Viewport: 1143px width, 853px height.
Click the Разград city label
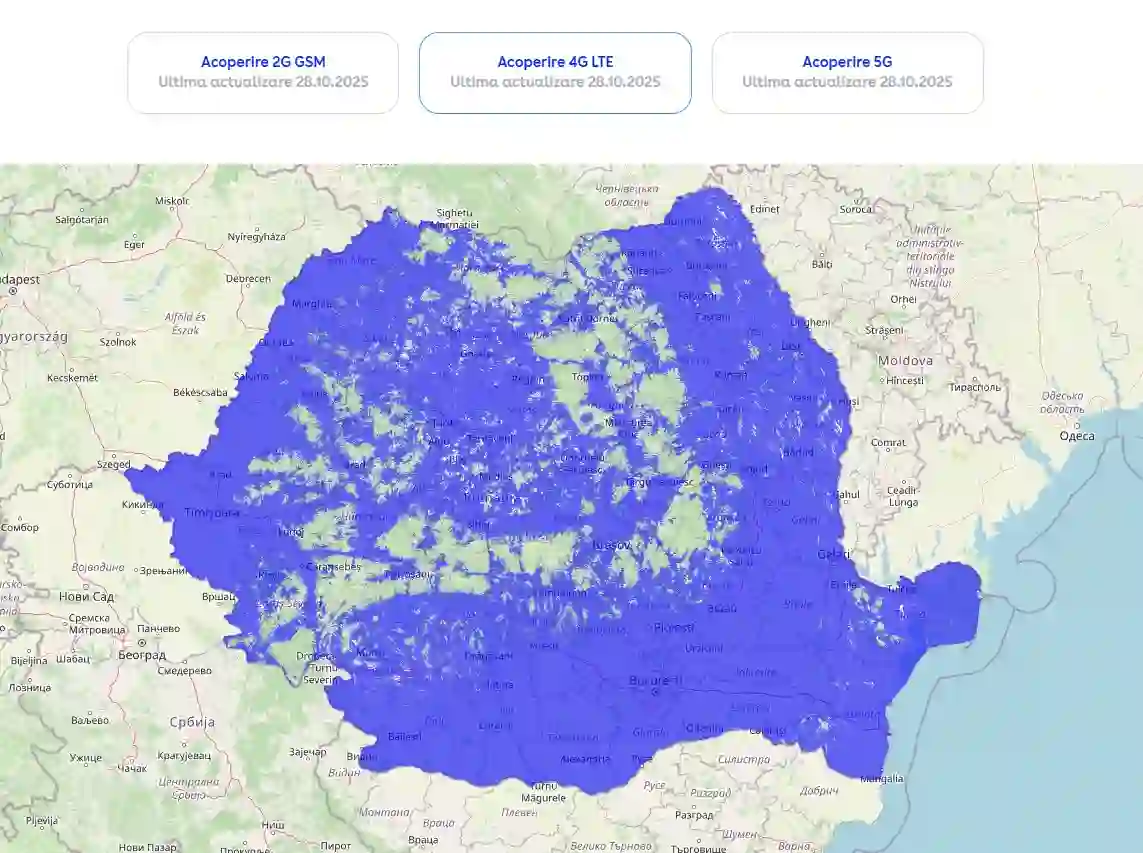point(695,814)
